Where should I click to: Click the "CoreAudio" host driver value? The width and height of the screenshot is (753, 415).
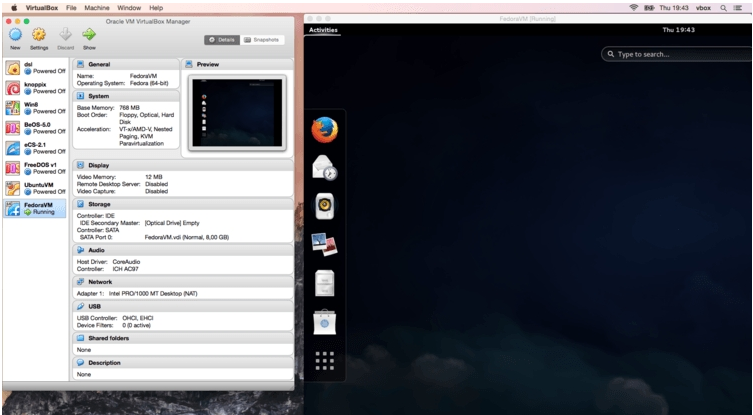pyautogui.click(x=126, y=262)
